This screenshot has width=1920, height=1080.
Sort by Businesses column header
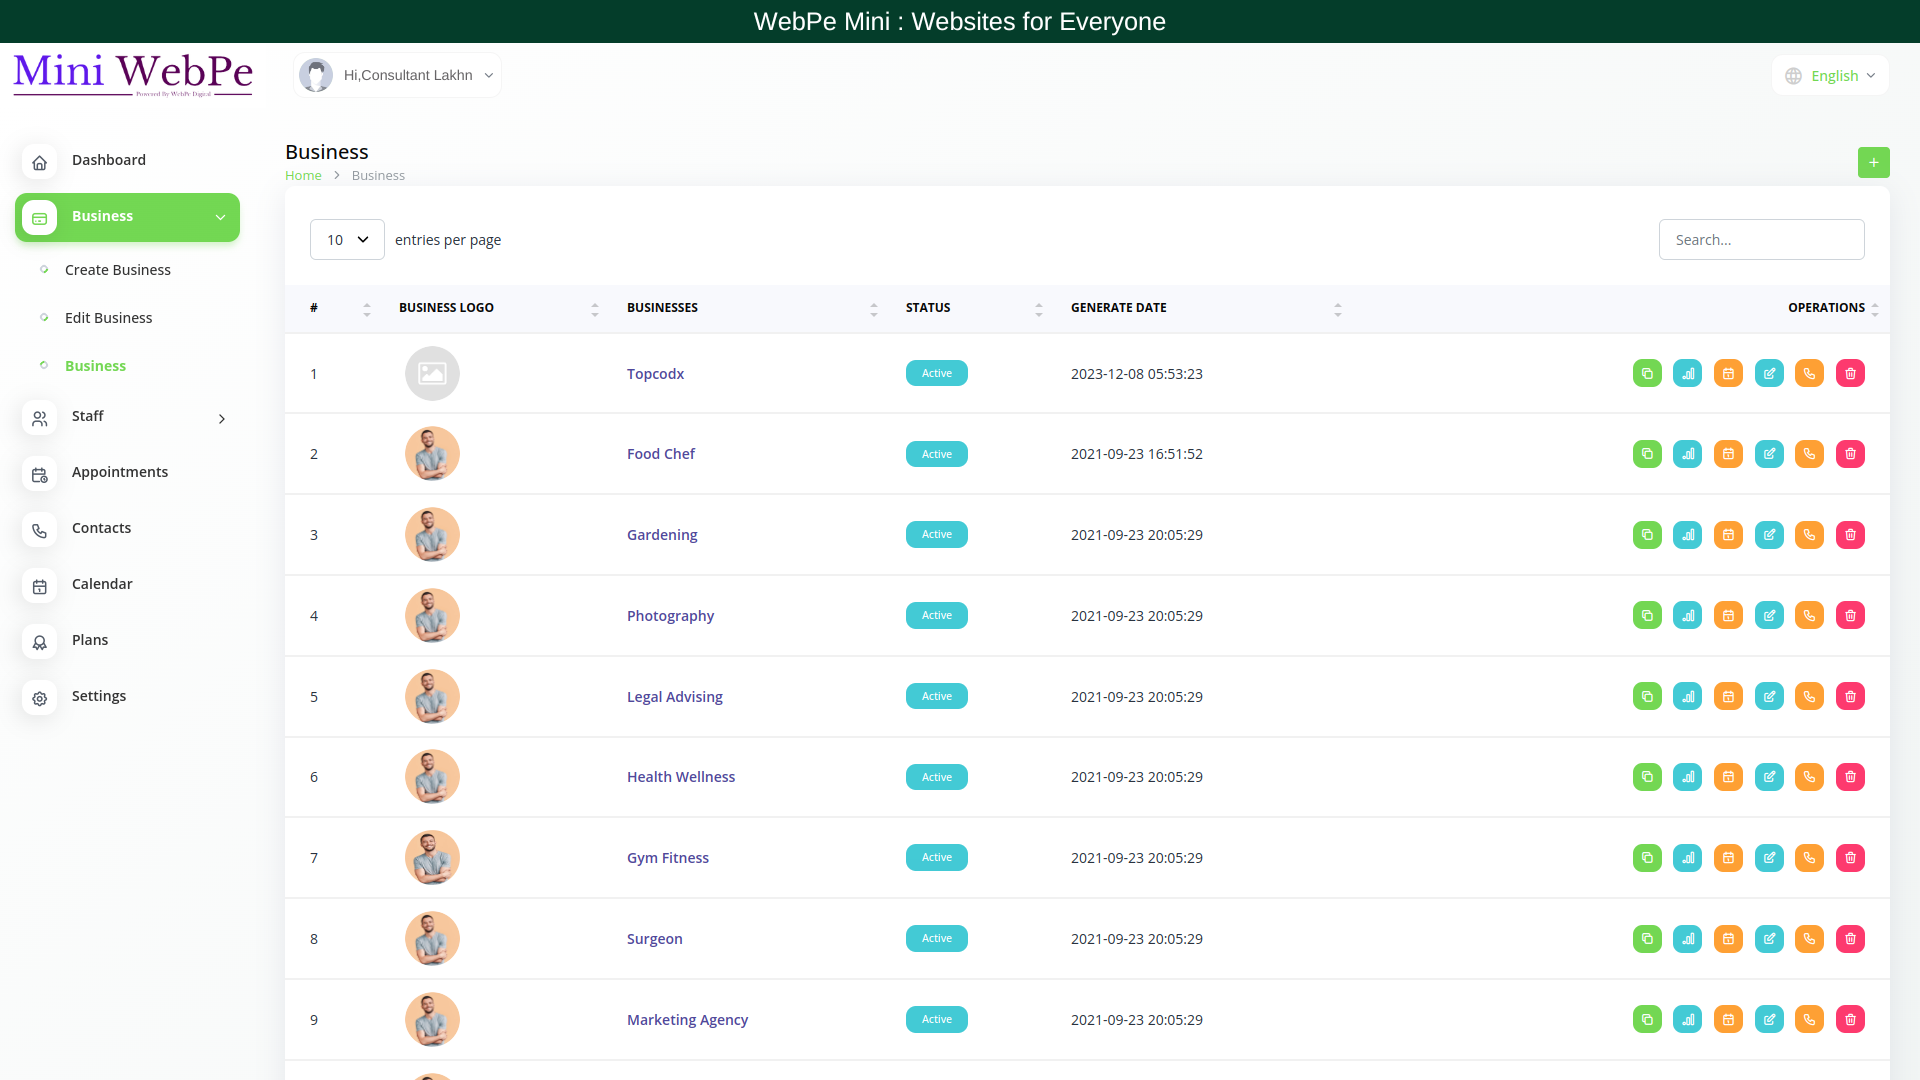662,308
